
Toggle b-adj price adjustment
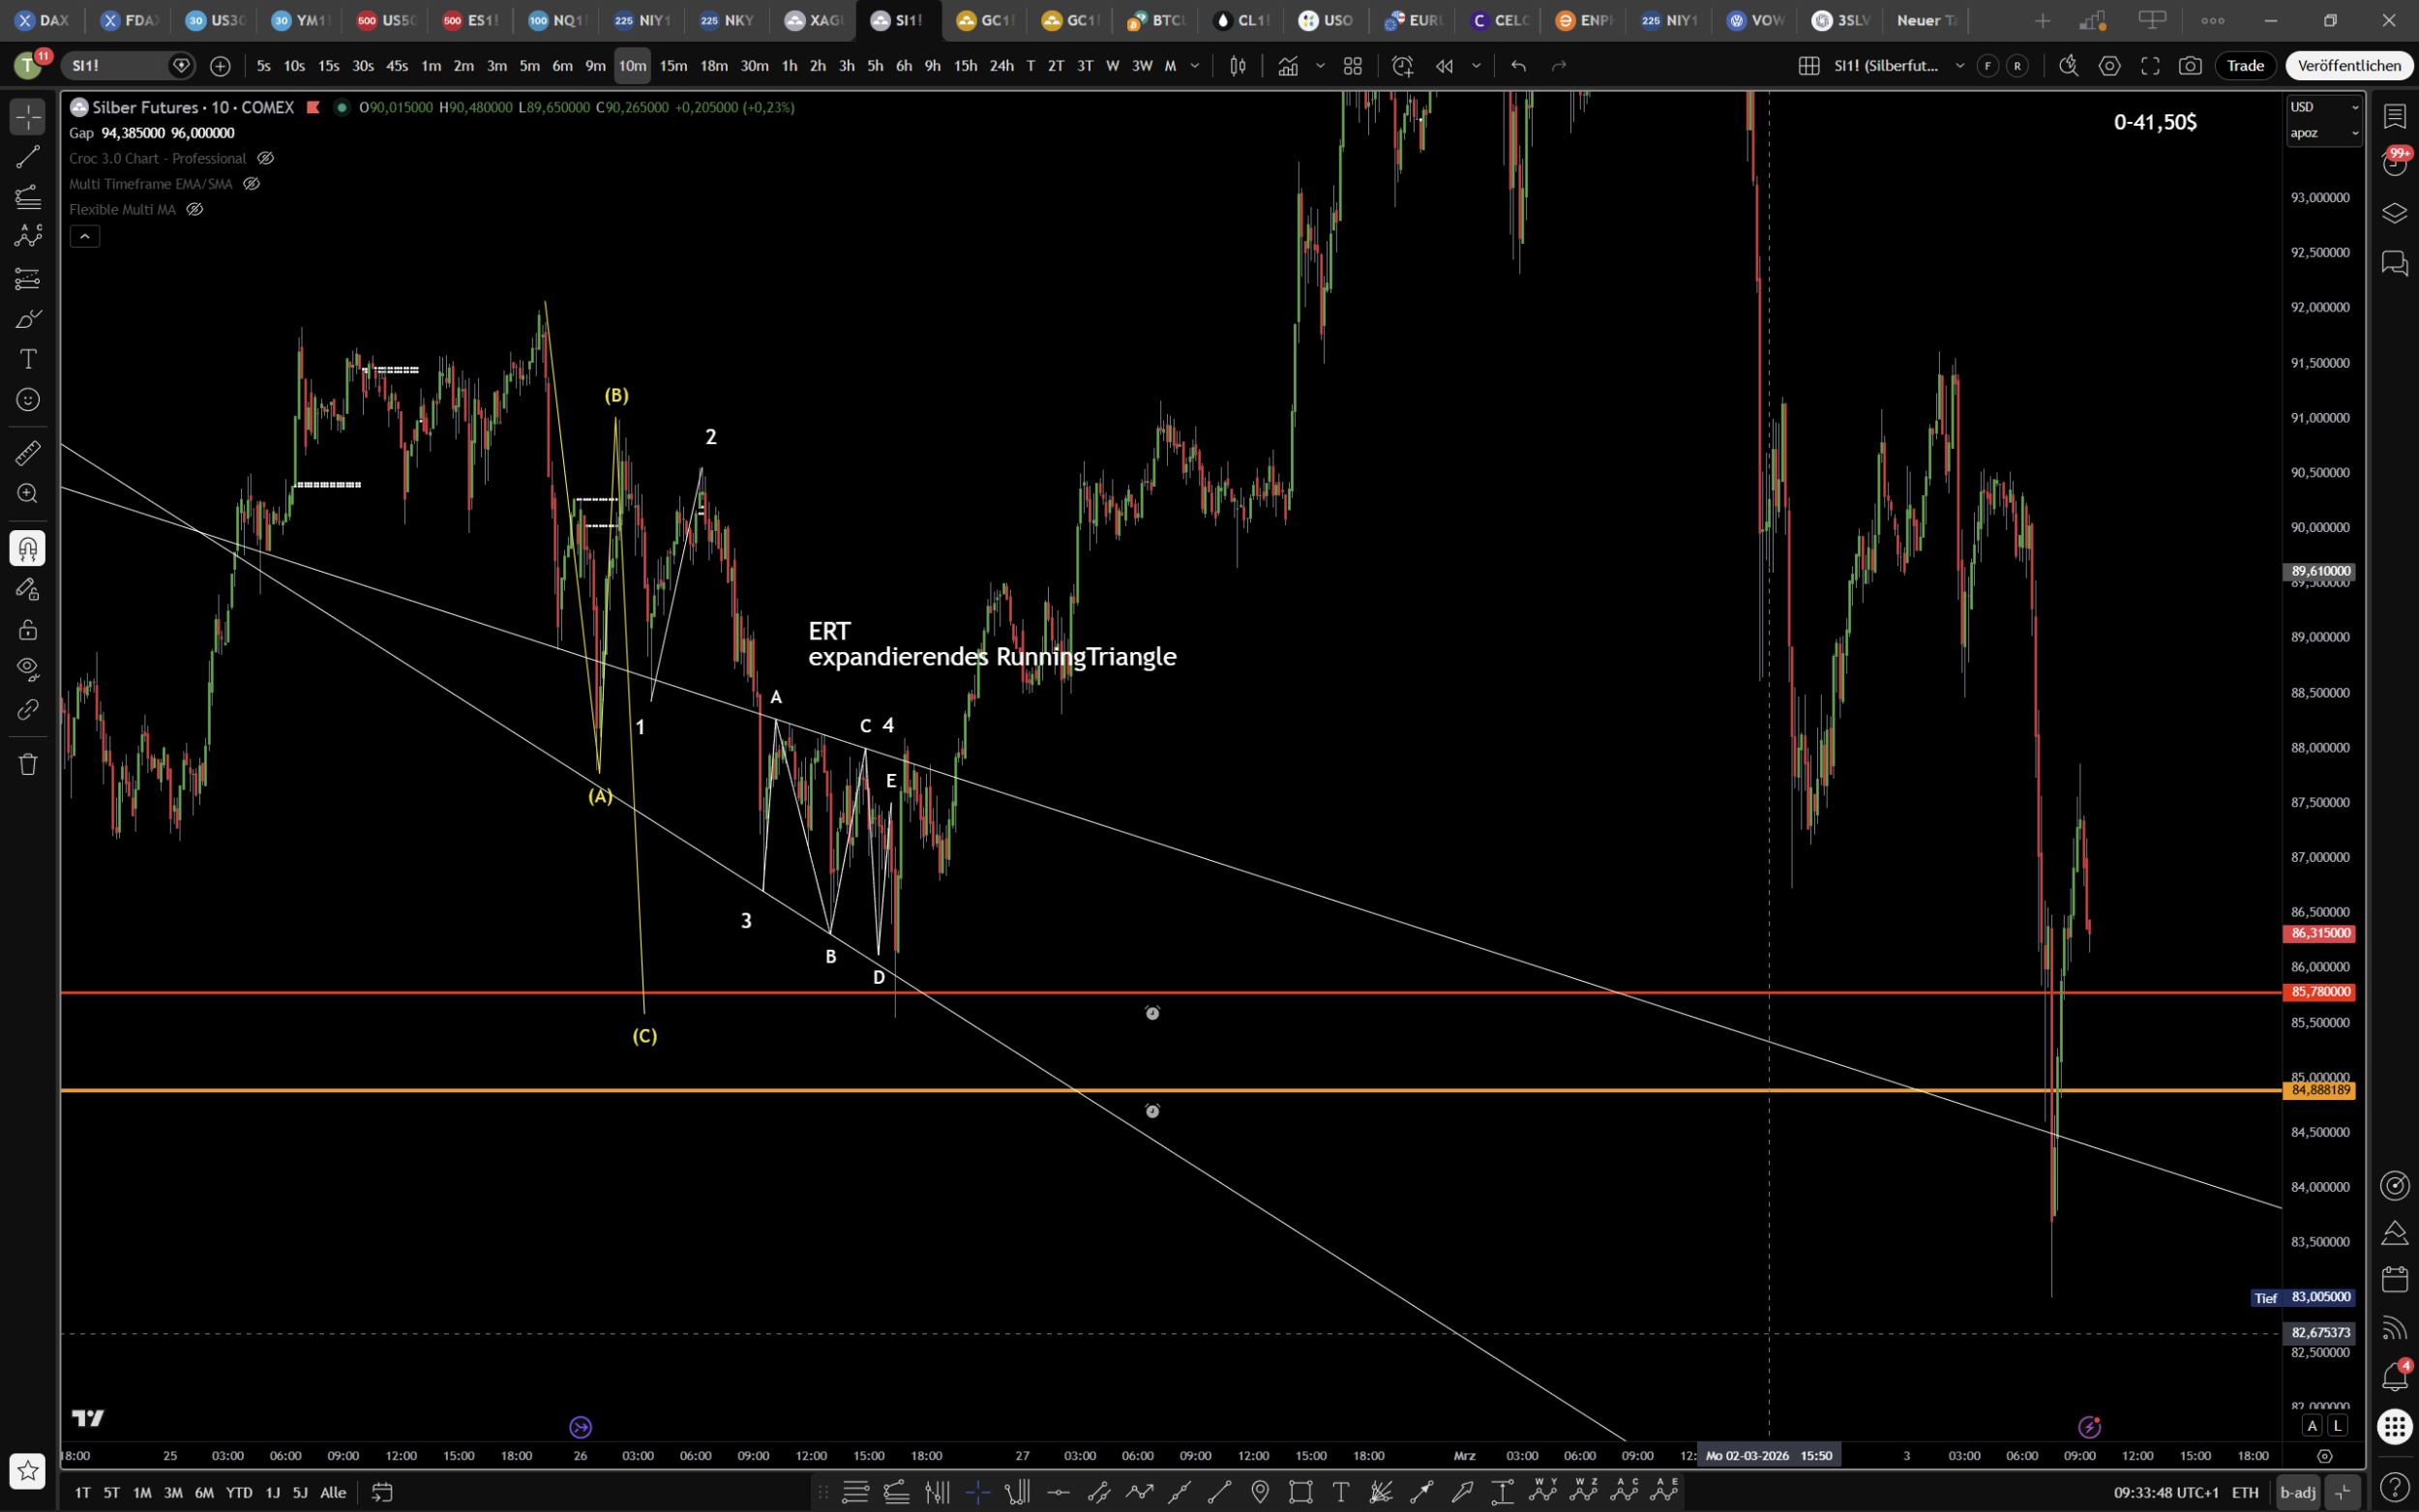2297,1492
